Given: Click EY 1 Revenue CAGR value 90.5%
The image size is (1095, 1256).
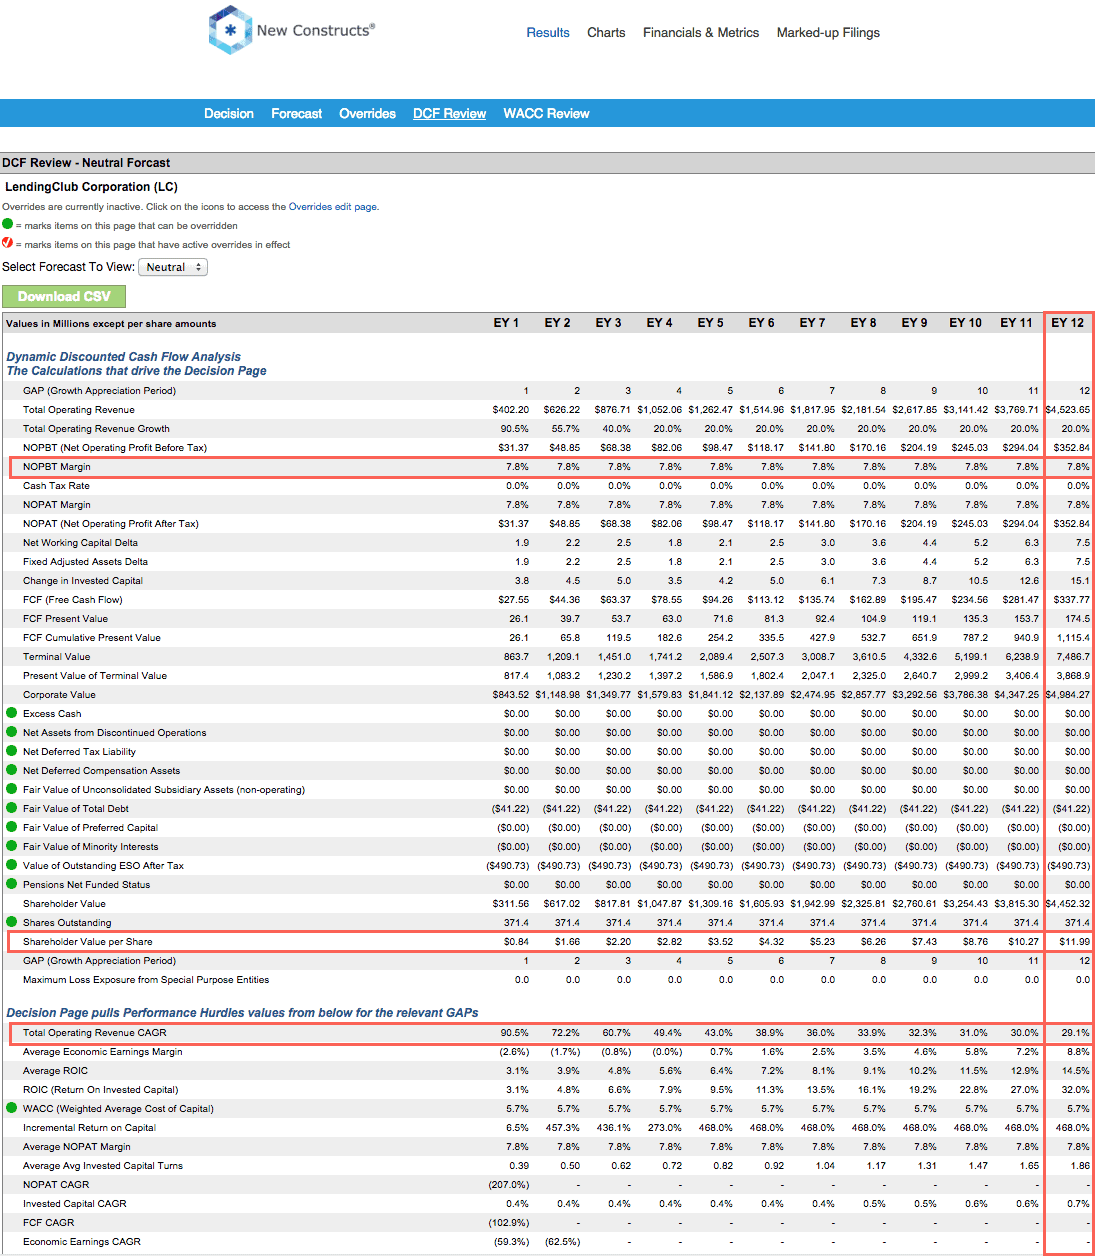Looking at the screenshot, I should coord(515,1033).
